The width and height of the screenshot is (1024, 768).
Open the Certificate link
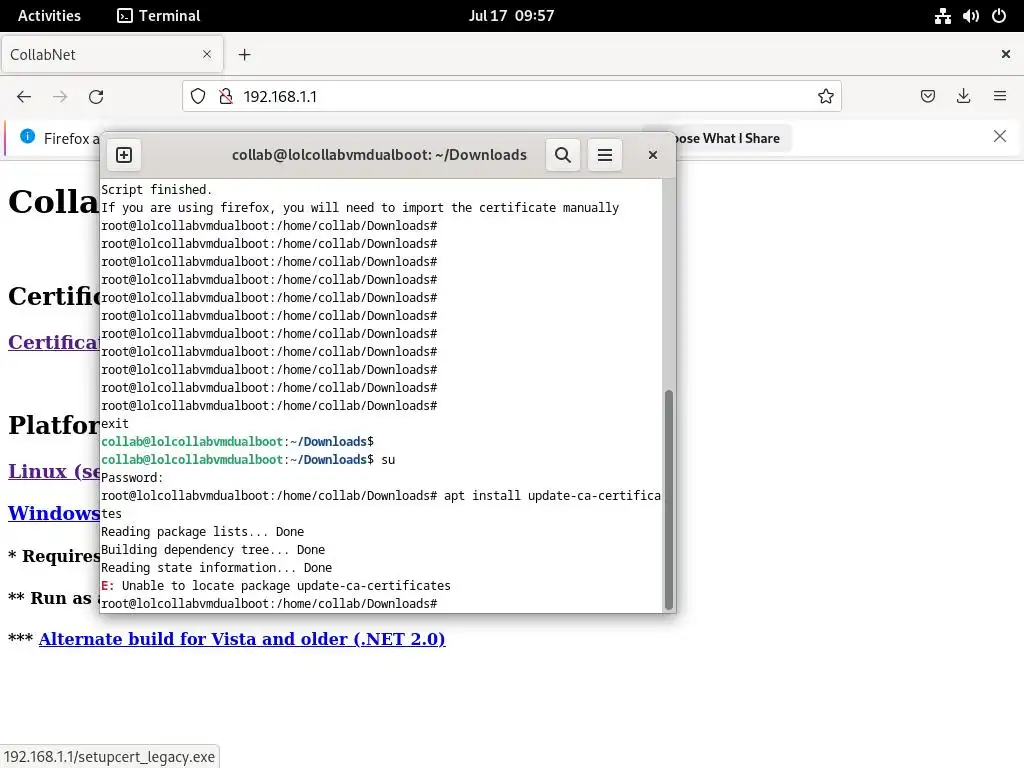[x=54, y=342]
